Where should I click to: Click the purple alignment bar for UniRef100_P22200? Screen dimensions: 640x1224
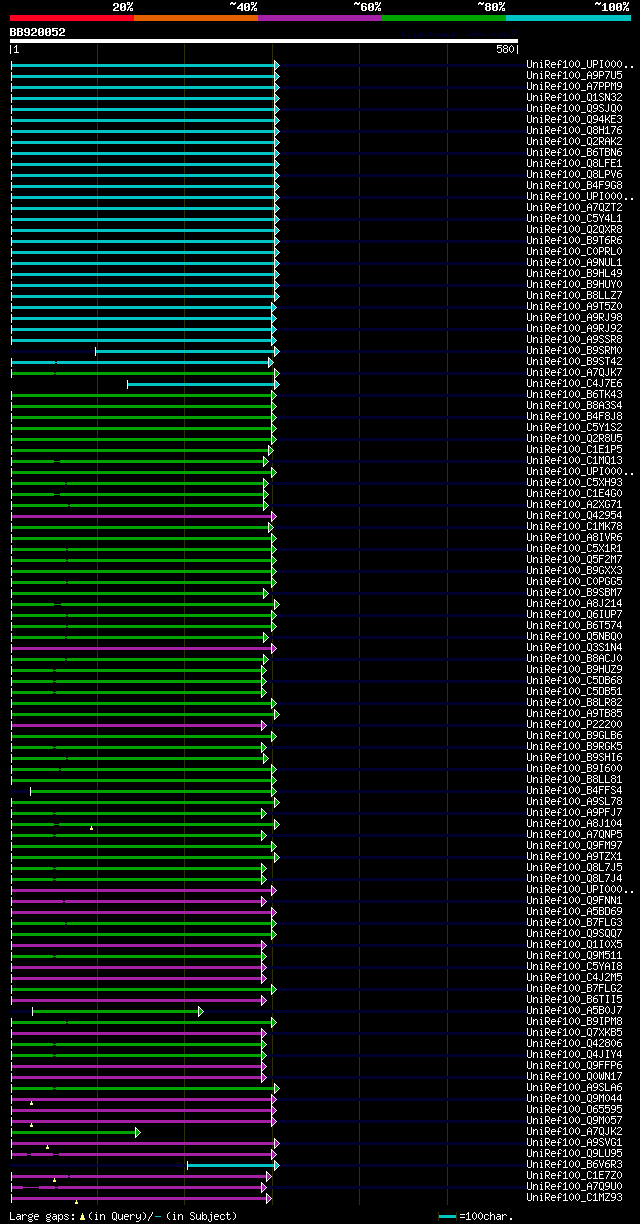[x=139, y=725]
